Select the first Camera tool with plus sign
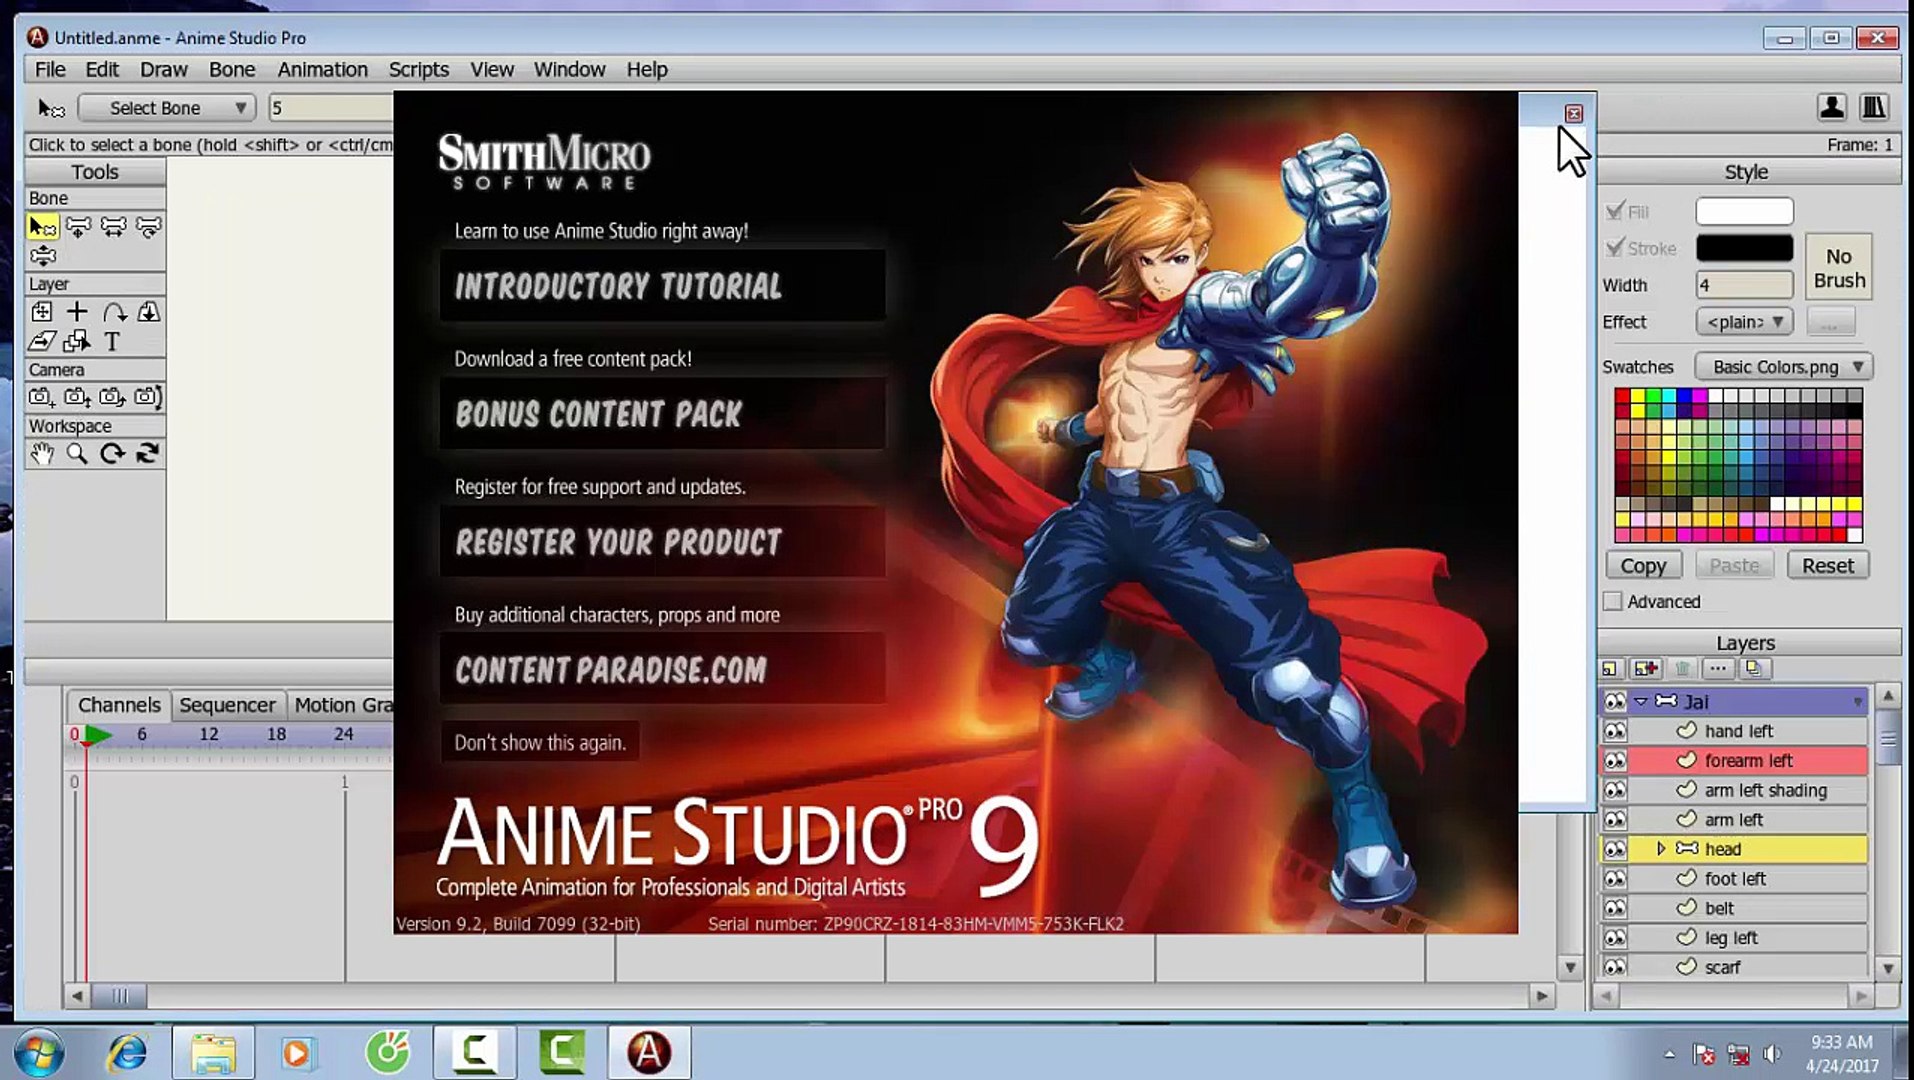The height and width of the screenshot is (1080, 1914). pyautogui.click(x=42, y=397)
